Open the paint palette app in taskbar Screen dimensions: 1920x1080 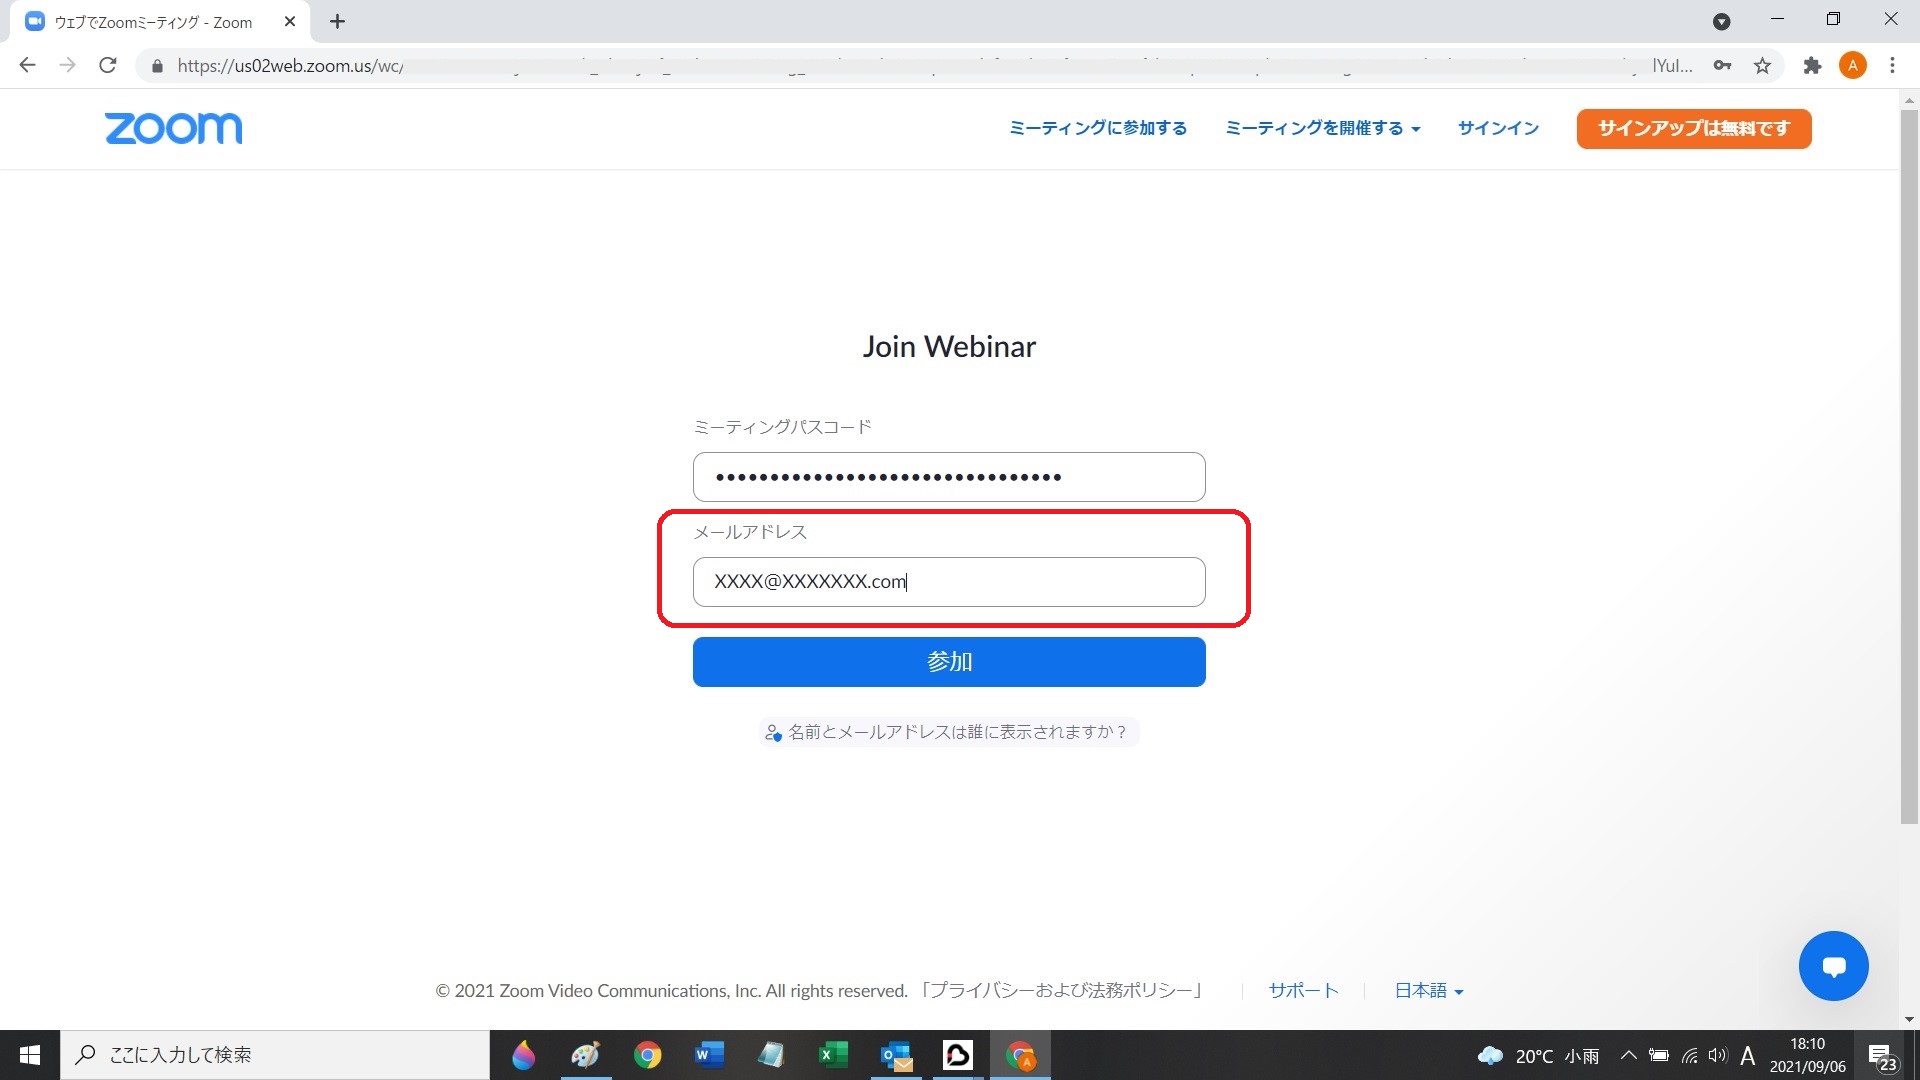pyautogui.click(x=585, y=1055)
